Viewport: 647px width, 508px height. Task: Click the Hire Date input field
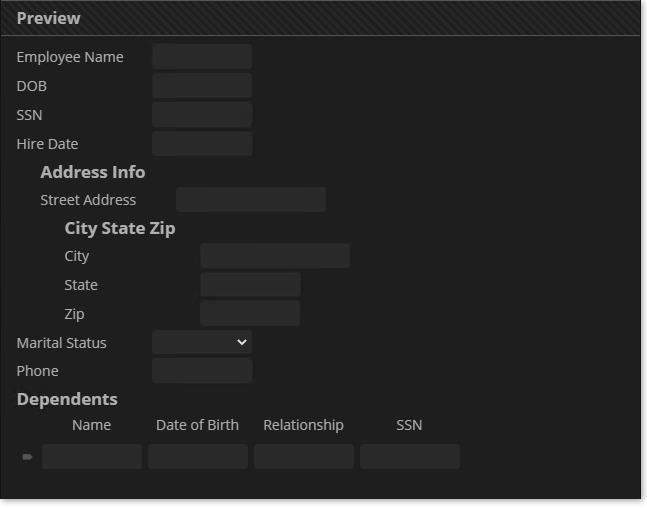pos(202,144)
